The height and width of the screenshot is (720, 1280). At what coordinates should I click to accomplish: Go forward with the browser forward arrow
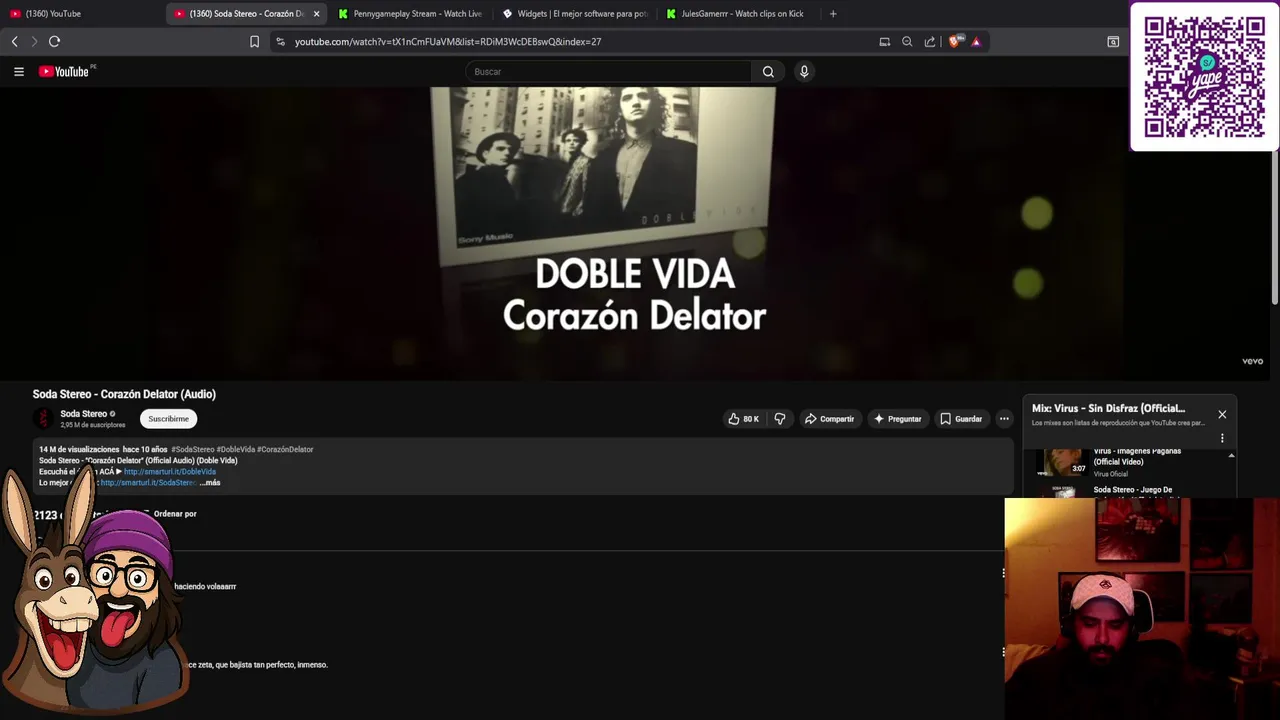click(34, 41)
